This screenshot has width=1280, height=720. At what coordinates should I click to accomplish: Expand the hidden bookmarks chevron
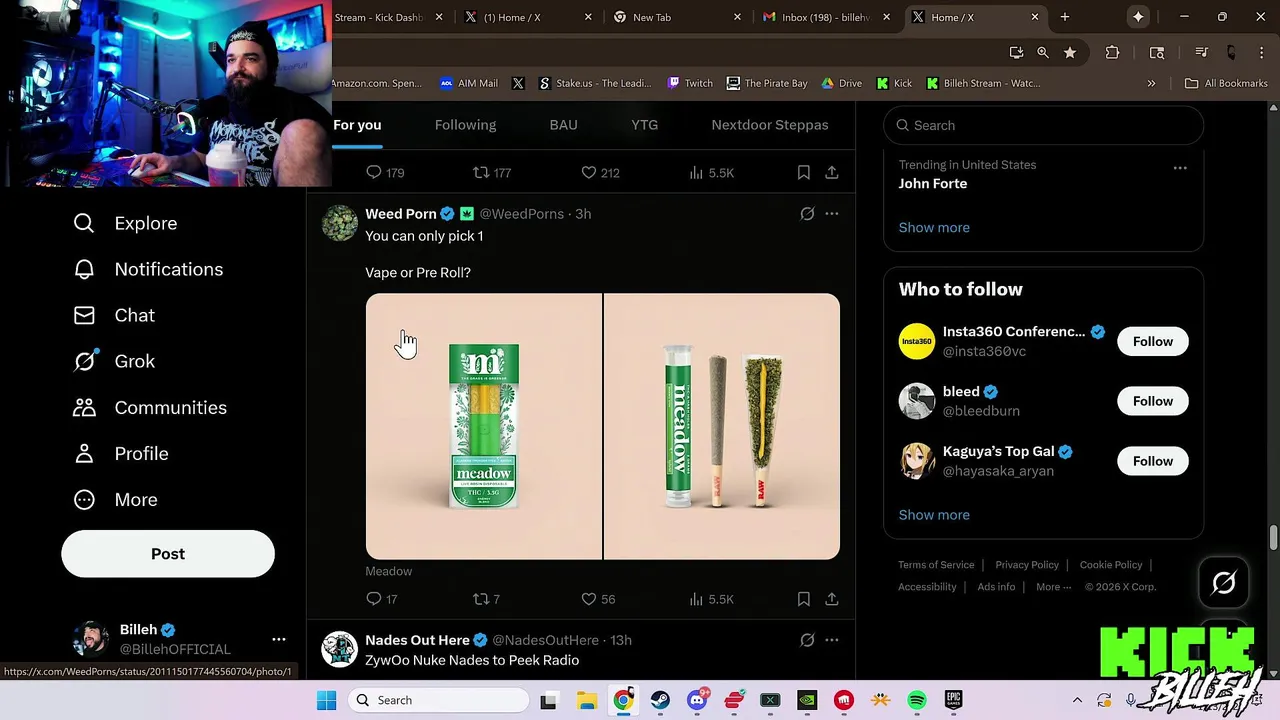pyautogui.click(x=1151, y=83)
